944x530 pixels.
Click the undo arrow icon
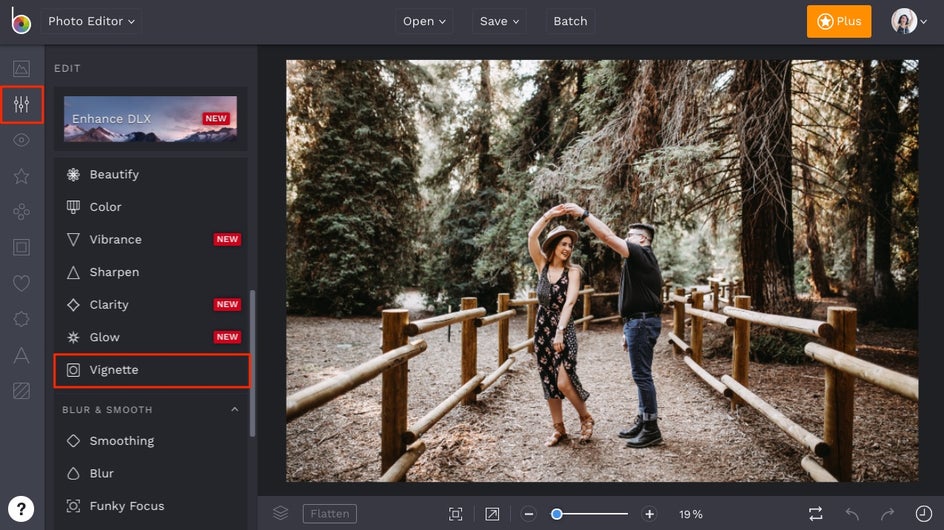click(852, 514)
